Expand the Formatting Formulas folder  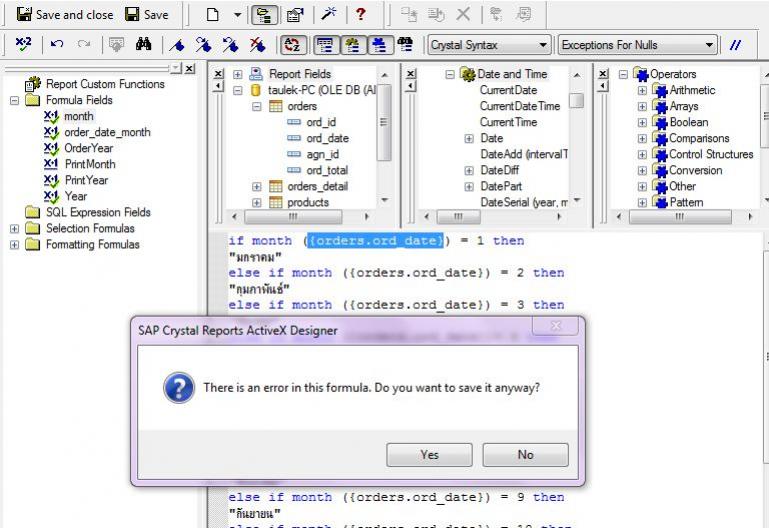pyautogui.click(x=14, y=245)
